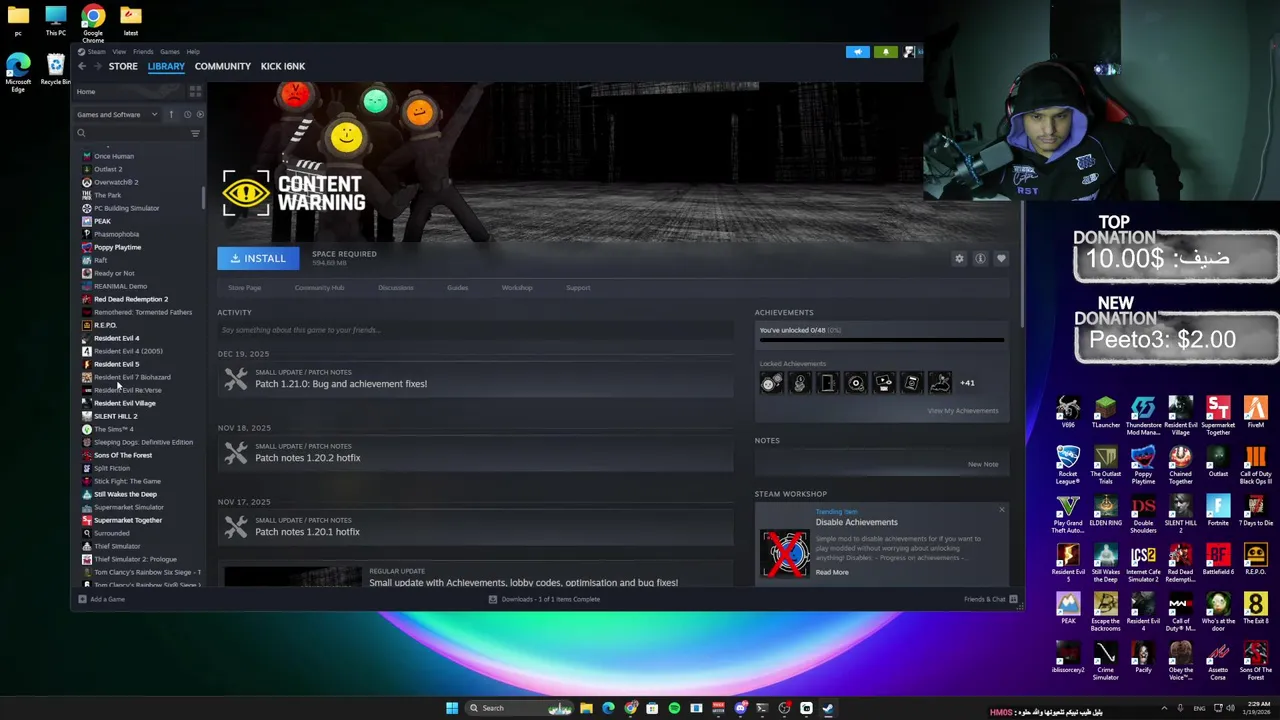Open the Support link
The height and width of the screenshot is (720, 1280).
(x=578, y=288)
